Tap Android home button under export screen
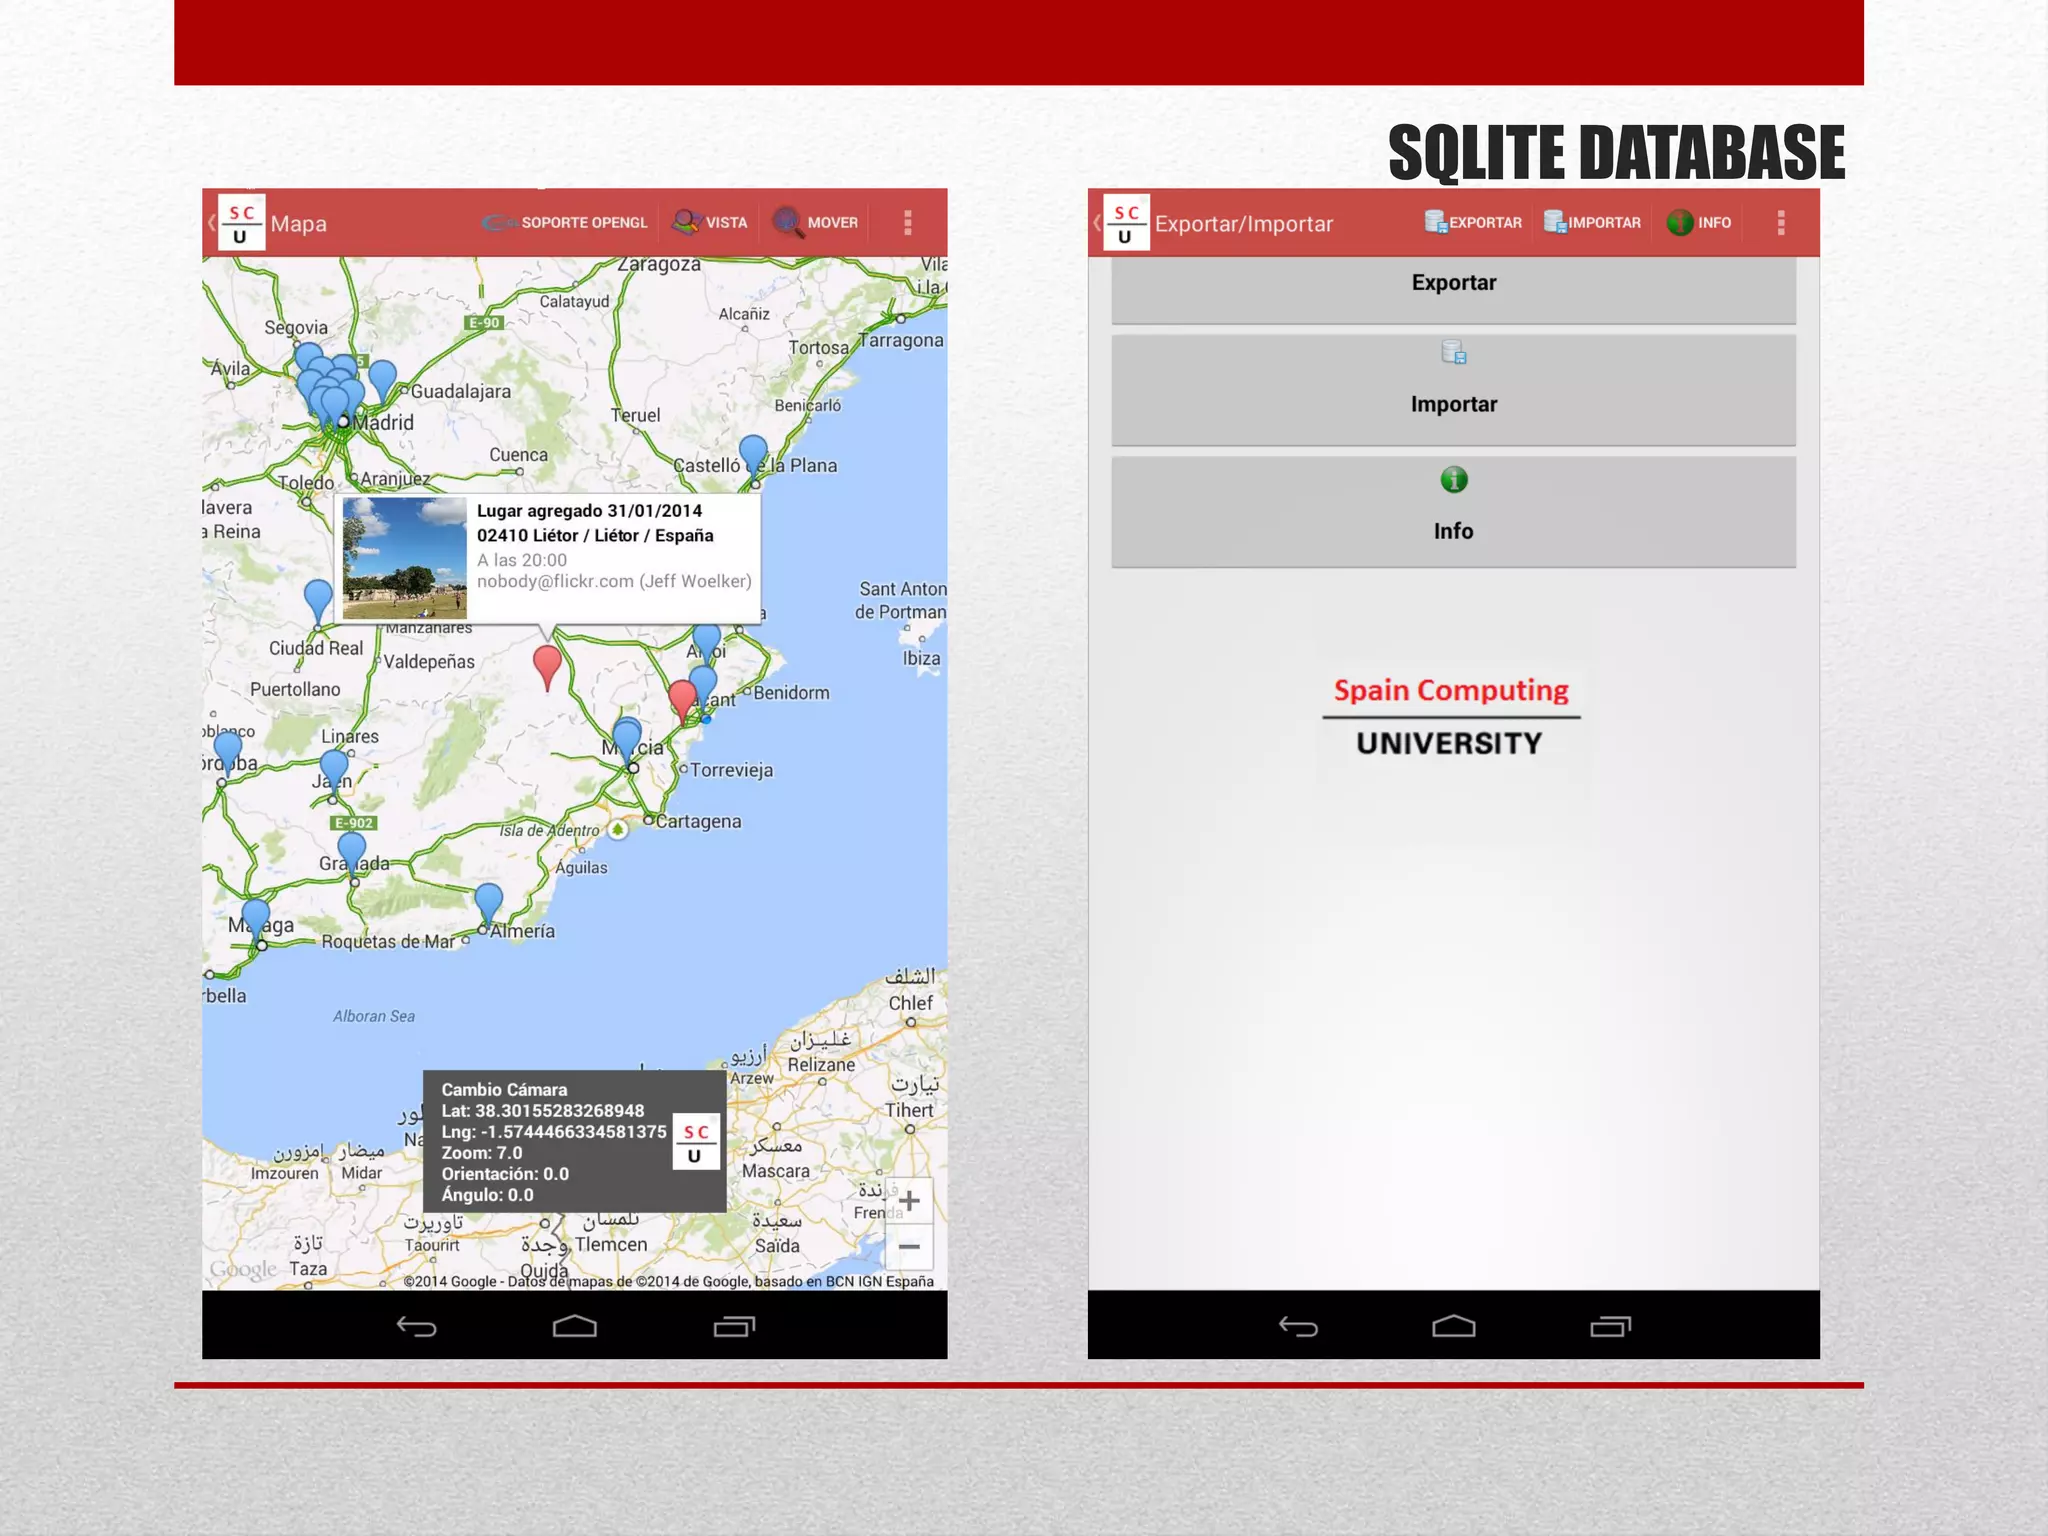The height and width of the screenshot is (1536, 2048). (1454, 1326)
